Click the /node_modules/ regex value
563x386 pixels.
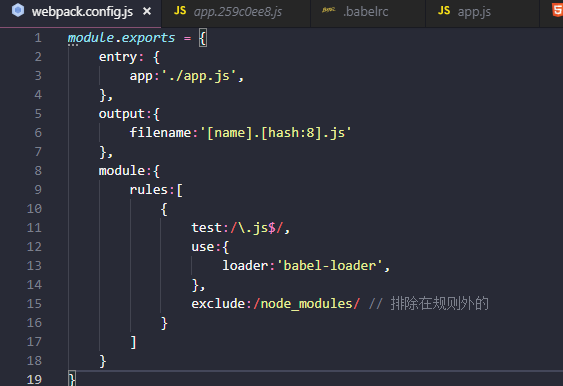(306, 304)
